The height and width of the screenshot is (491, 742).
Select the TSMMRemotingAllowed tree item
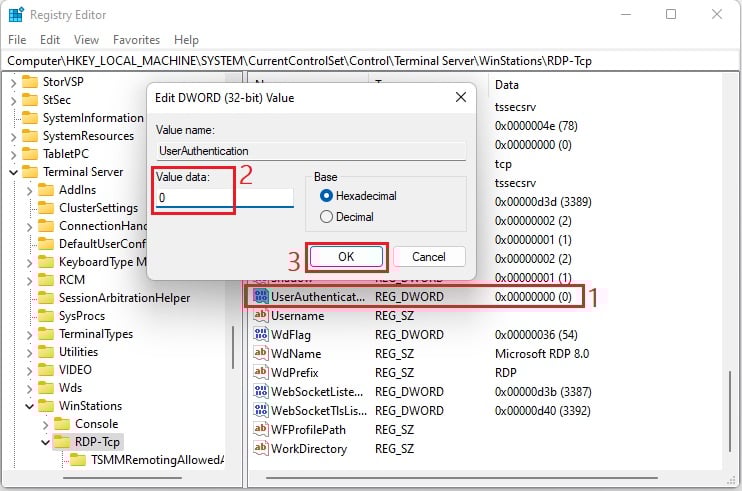[x=157, y=460]
